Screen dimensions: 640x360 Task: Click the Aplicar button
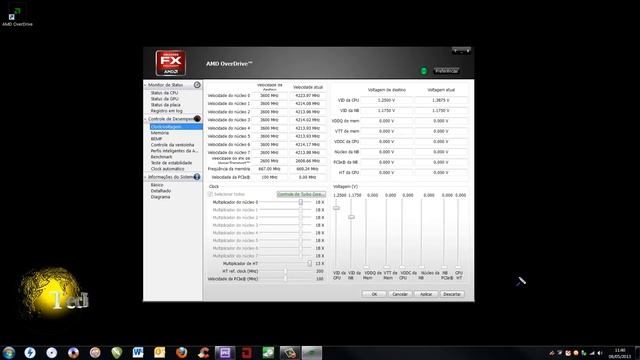click(x=426, y=294)
